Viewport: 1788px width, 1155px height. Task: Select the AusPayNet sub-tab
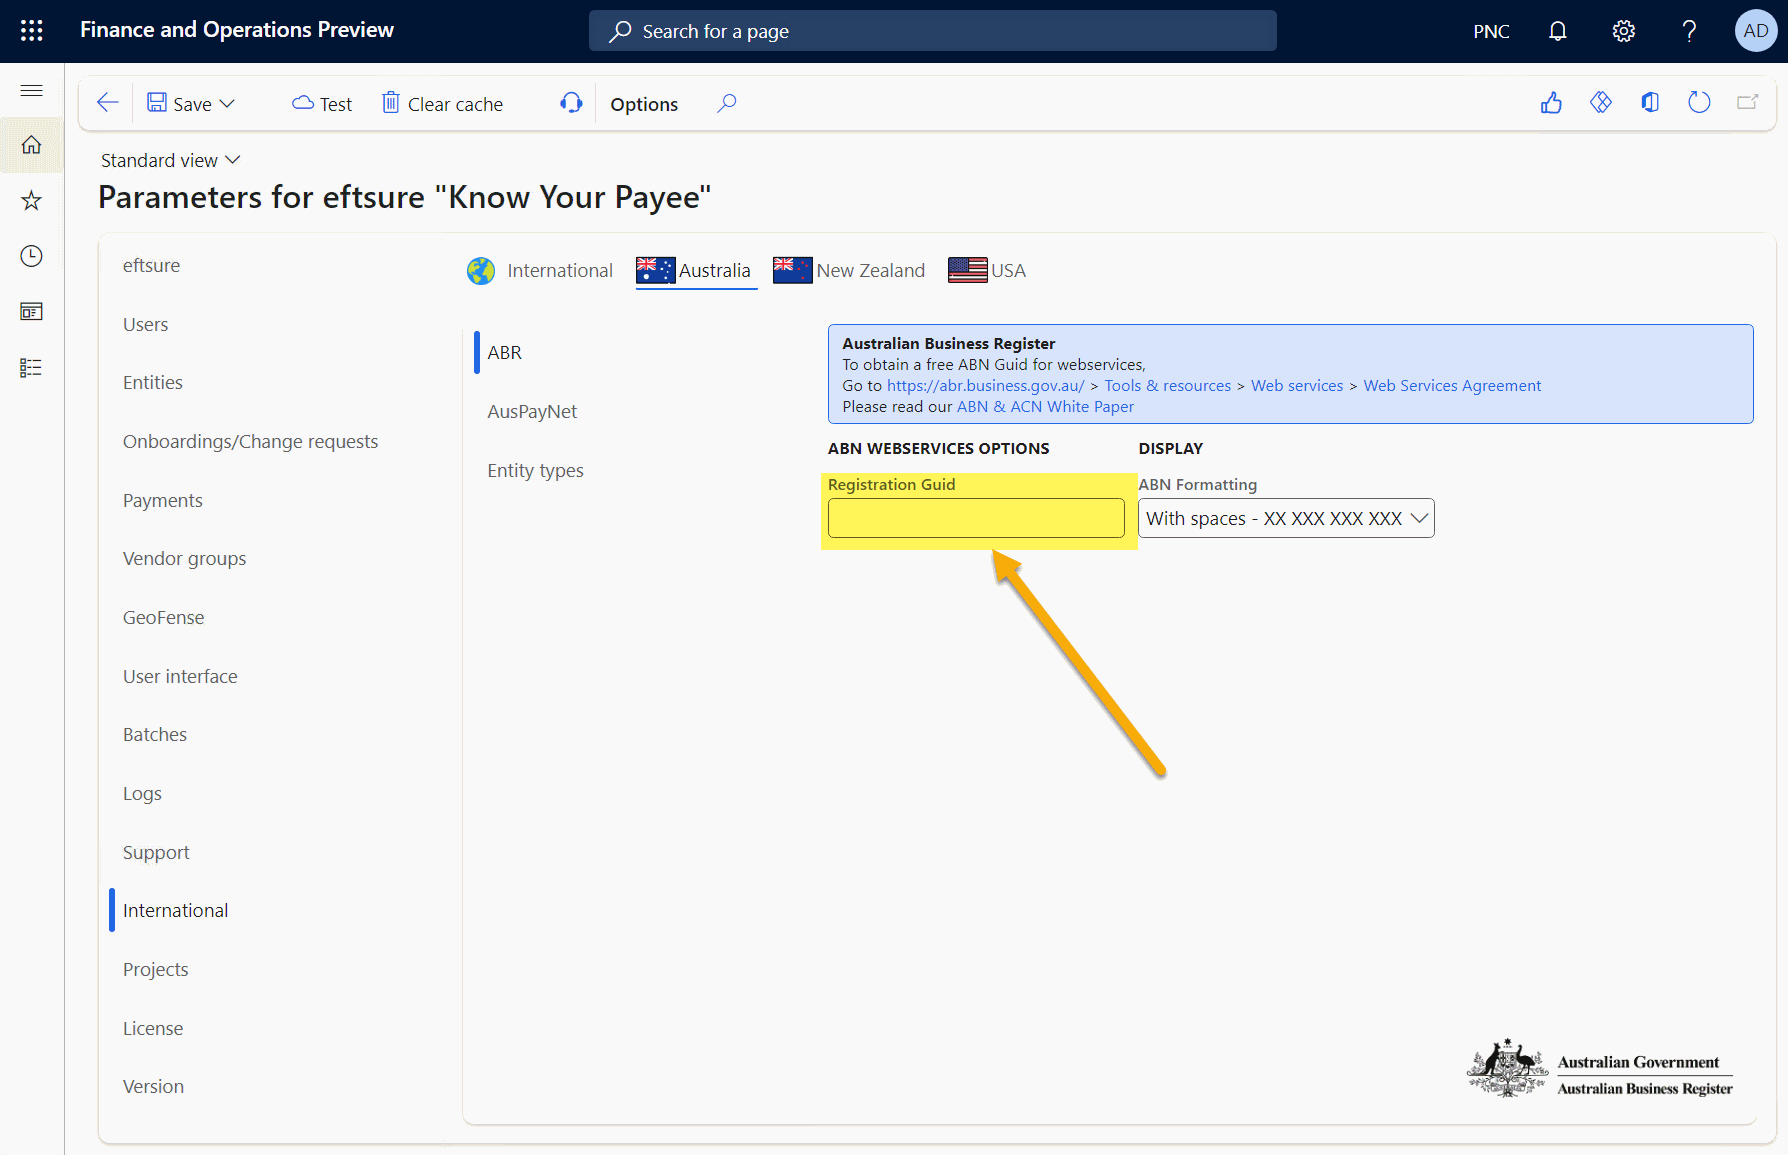click(x=532, y=412)
